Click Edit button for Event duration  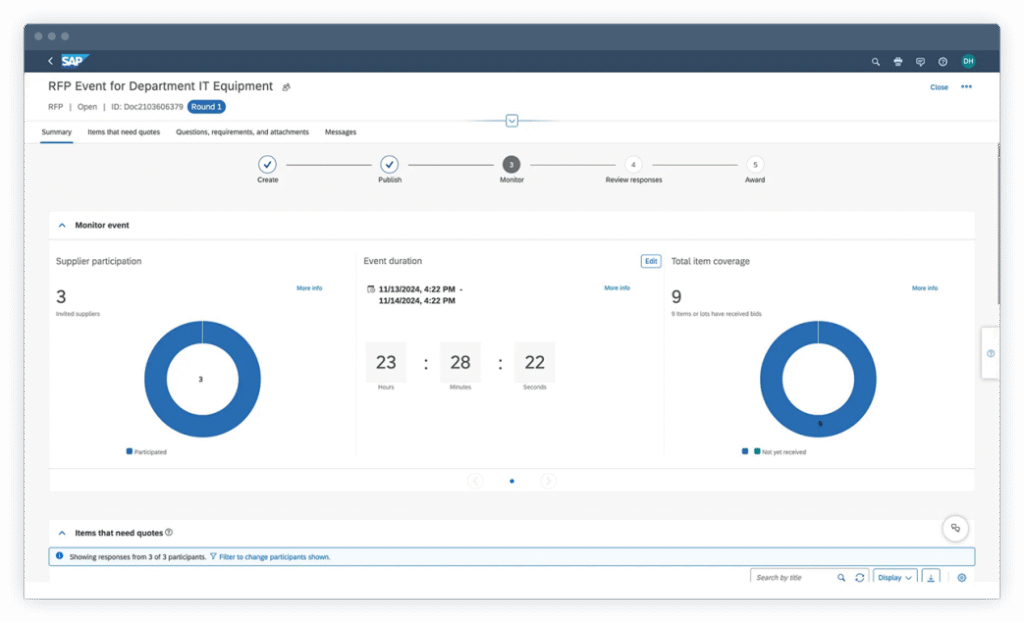651,261
